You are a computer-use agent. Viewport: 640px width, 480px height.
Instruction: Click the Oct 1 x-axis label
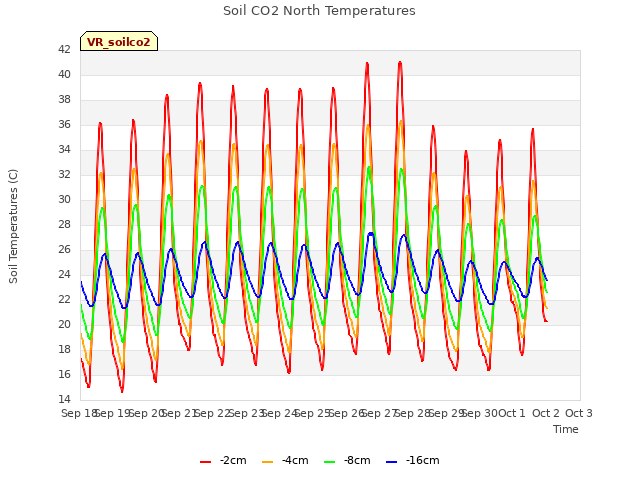click(512, 413)
